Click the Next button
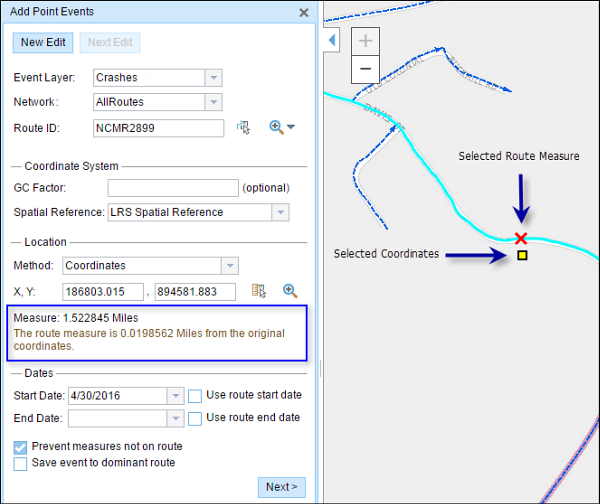This screenshot has height=504, width=600. pos(281,487)
